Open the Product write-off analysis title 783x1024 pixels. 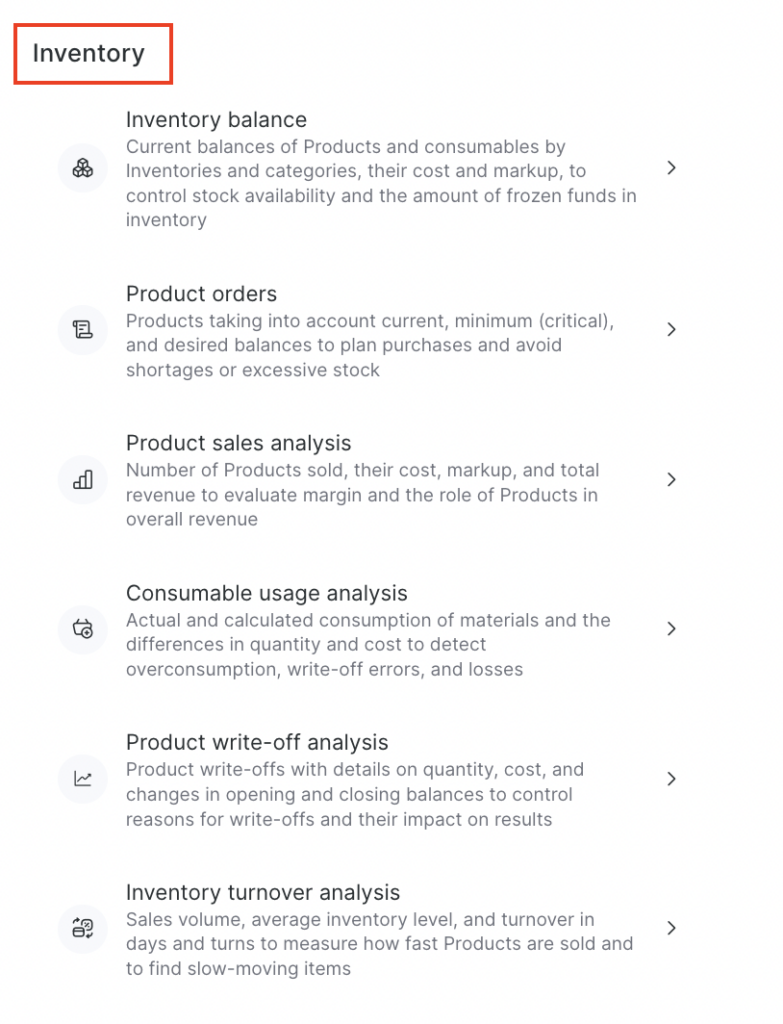257,743
